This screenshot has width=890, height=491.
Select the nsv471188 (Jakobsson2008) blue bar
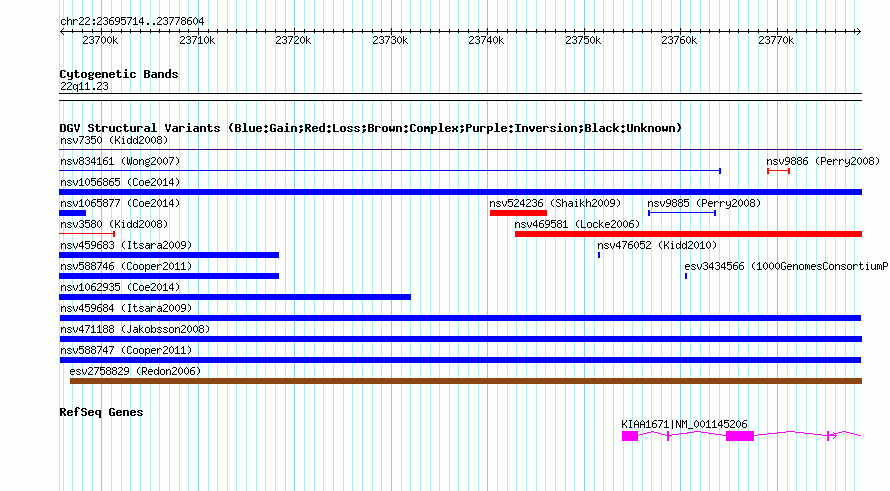click(460, 339)
